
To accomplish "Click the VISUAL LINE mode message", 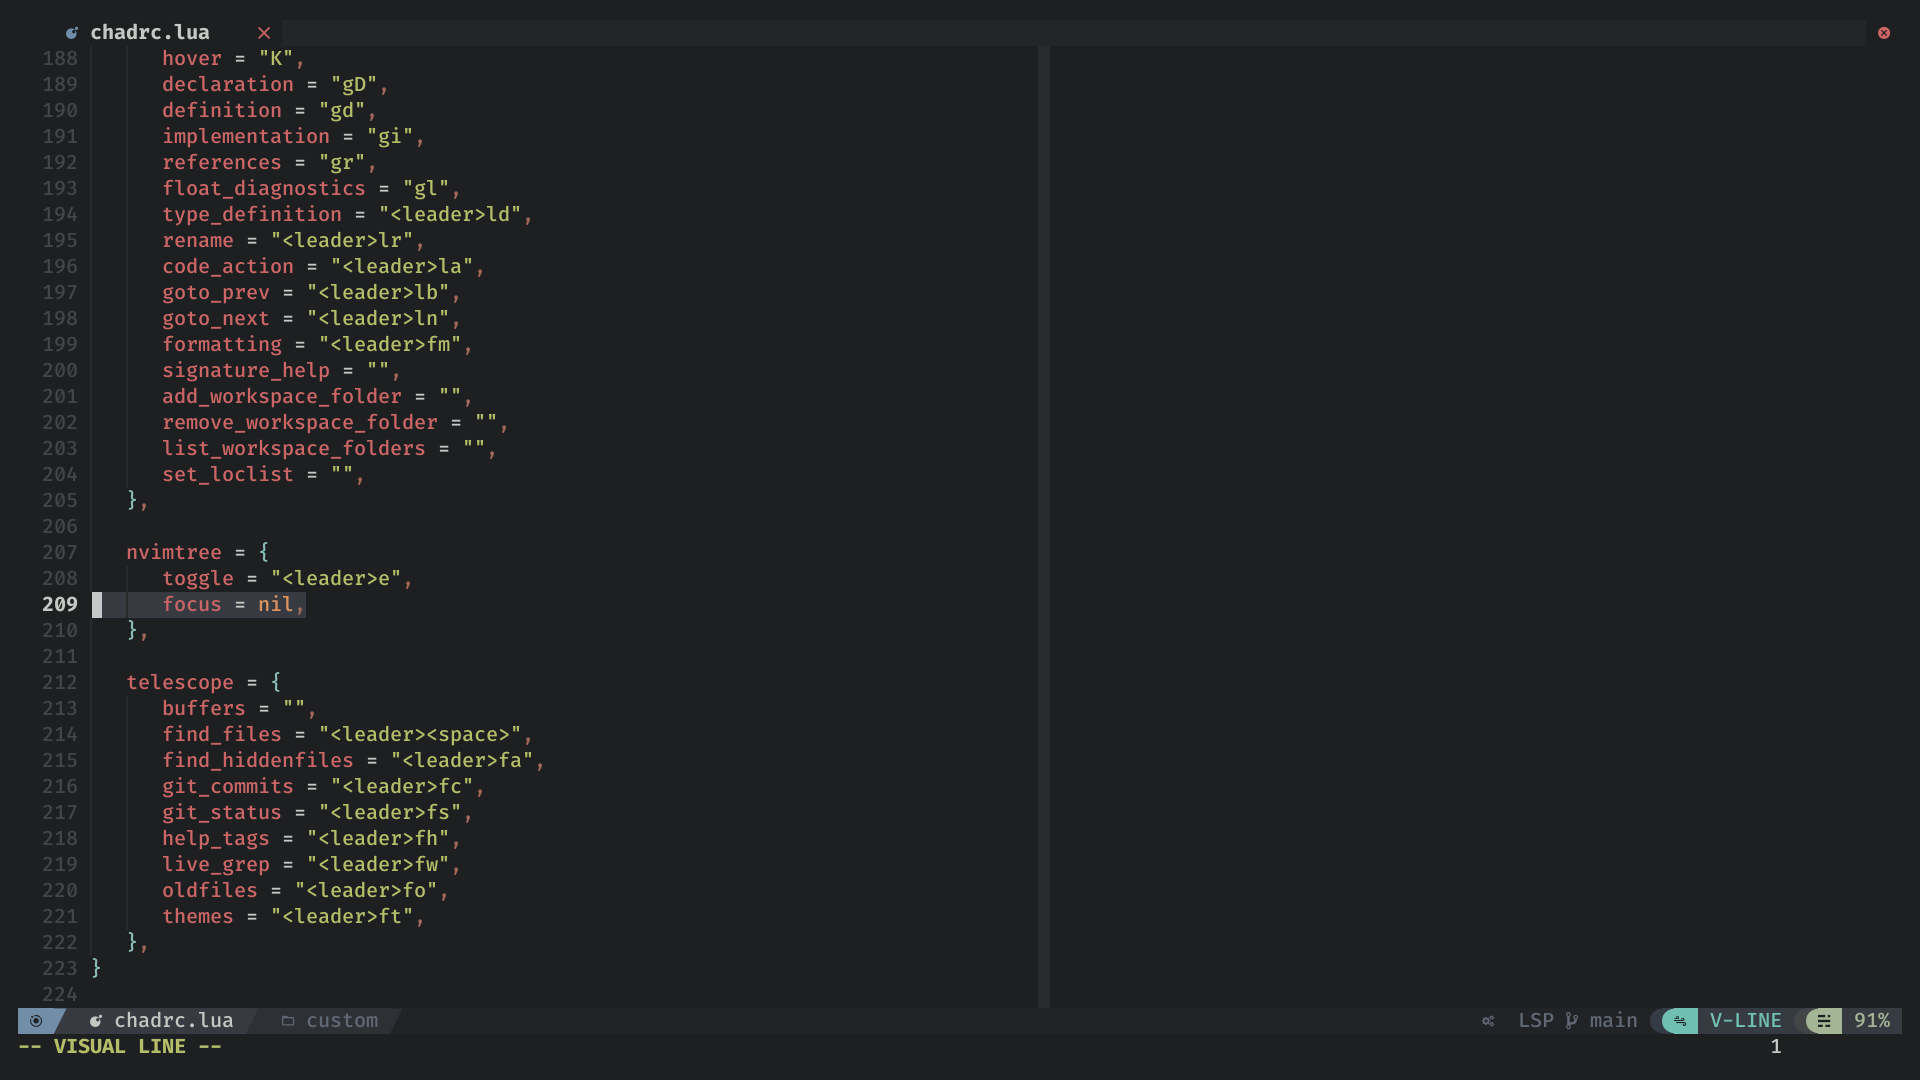I will click(x=119, y=1046).
